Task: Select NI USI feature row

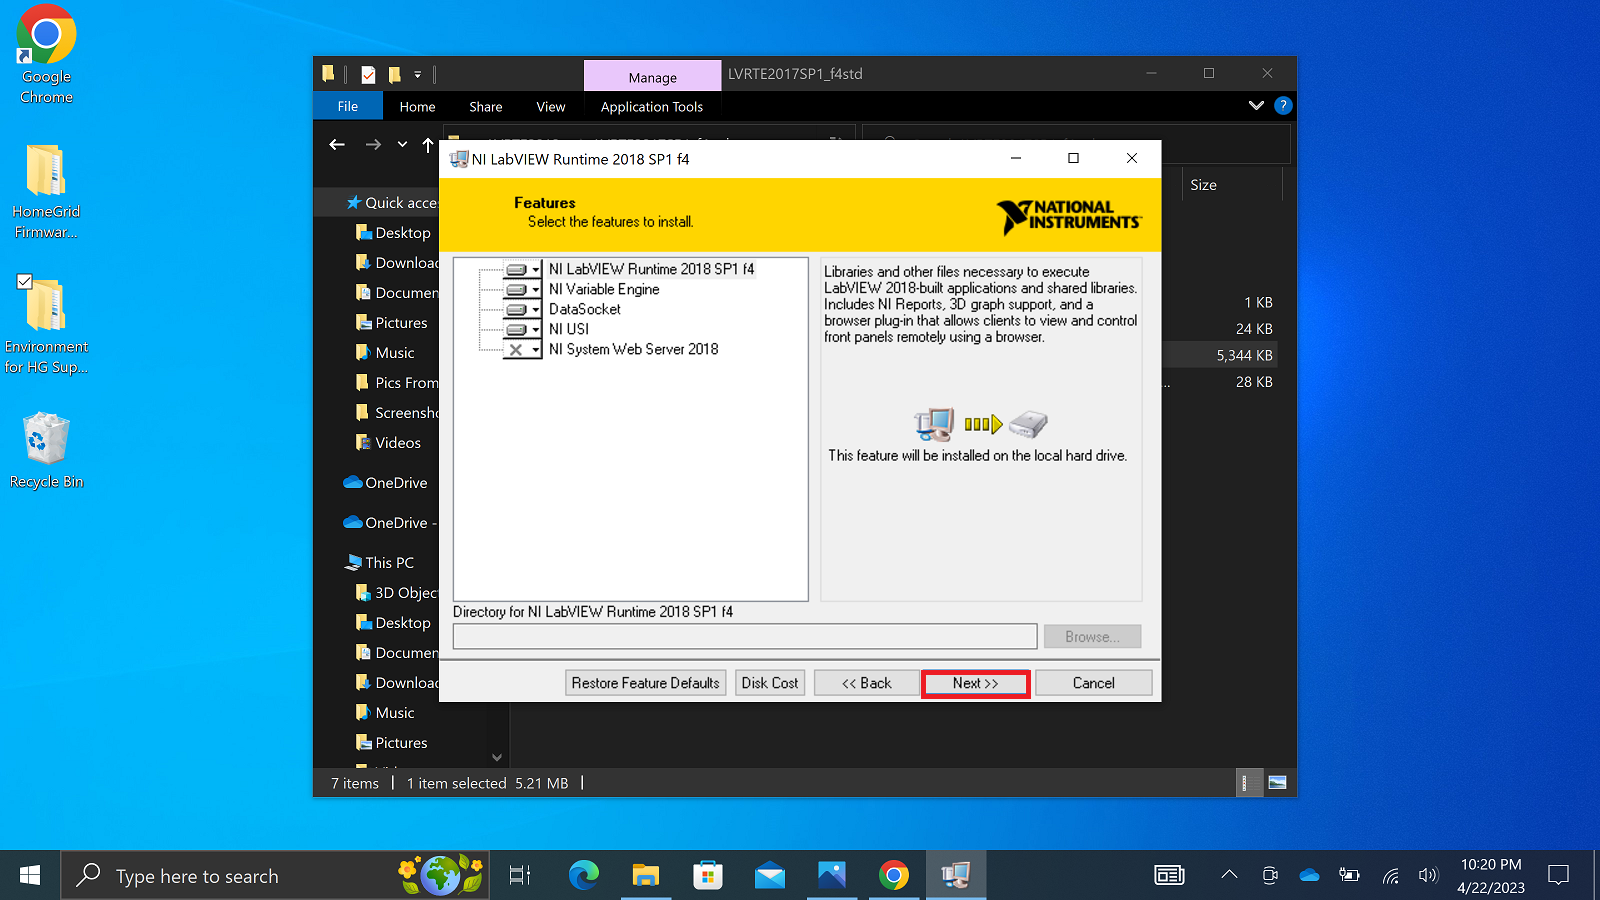Action: [x=569, y=329]
